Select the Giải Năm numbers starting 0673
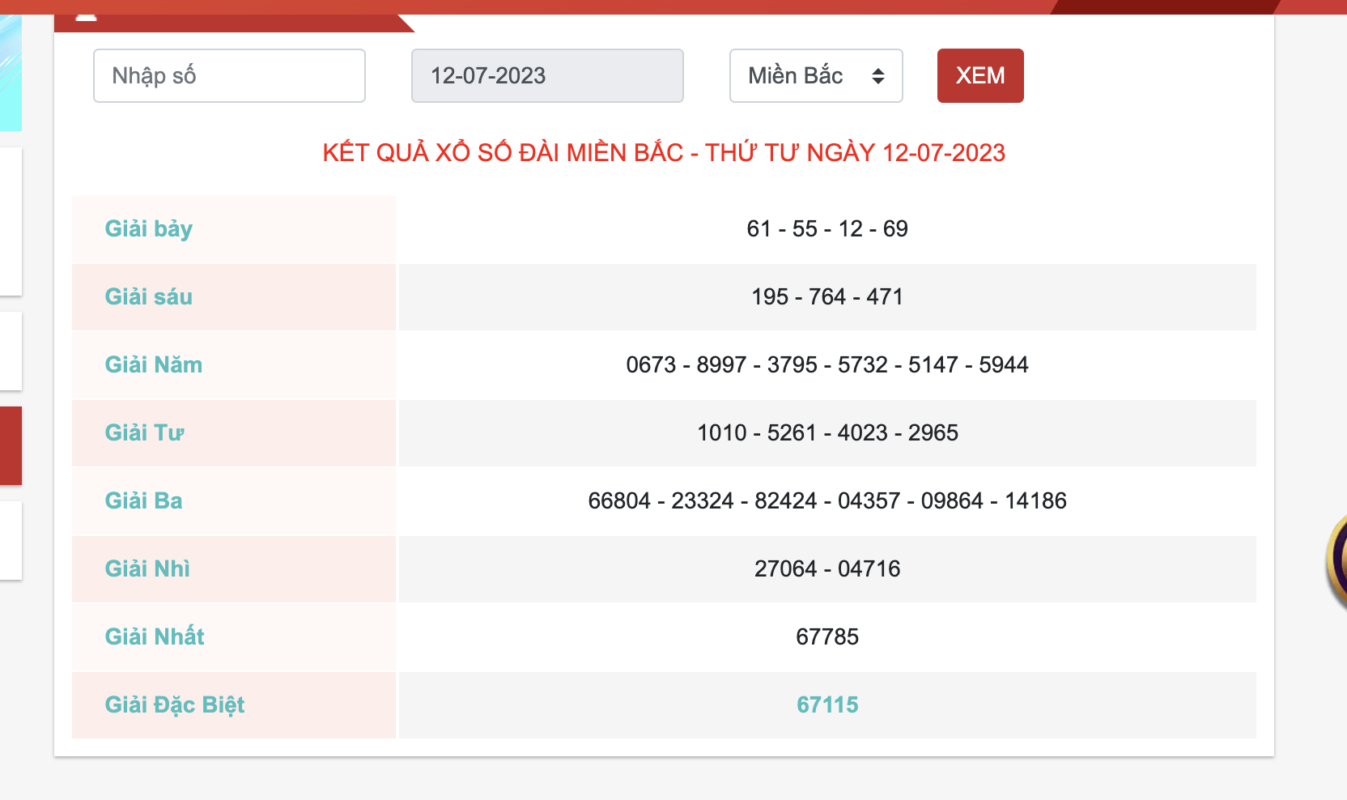This screenshot has width=1347, height=800. tap(827, 365)
